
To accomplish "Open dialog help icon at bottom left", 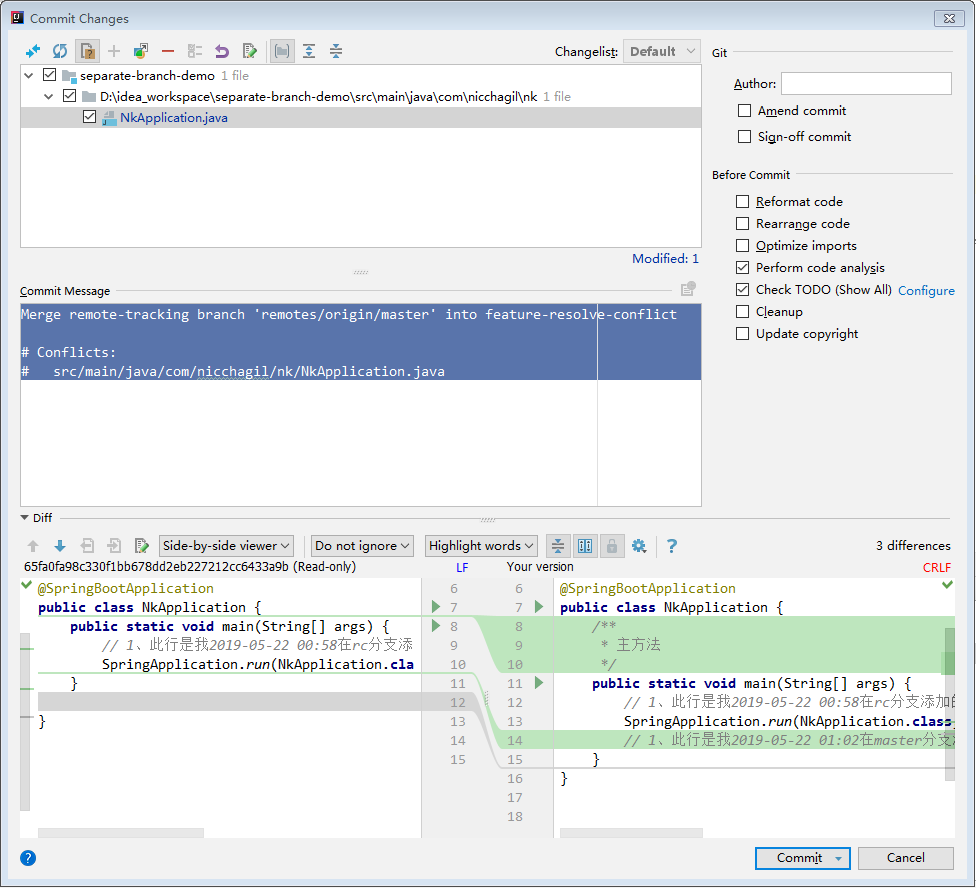I will [28, 859].
